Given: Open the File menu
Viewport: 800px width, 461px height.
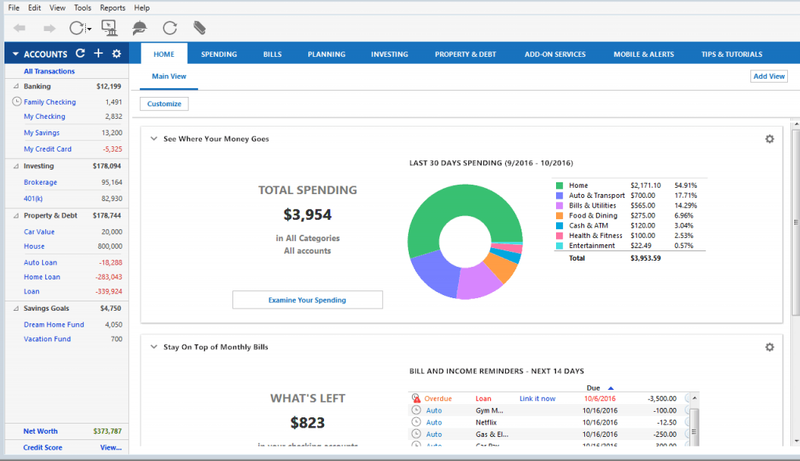Looking at the screenshot, I should (x=14, y=8).
